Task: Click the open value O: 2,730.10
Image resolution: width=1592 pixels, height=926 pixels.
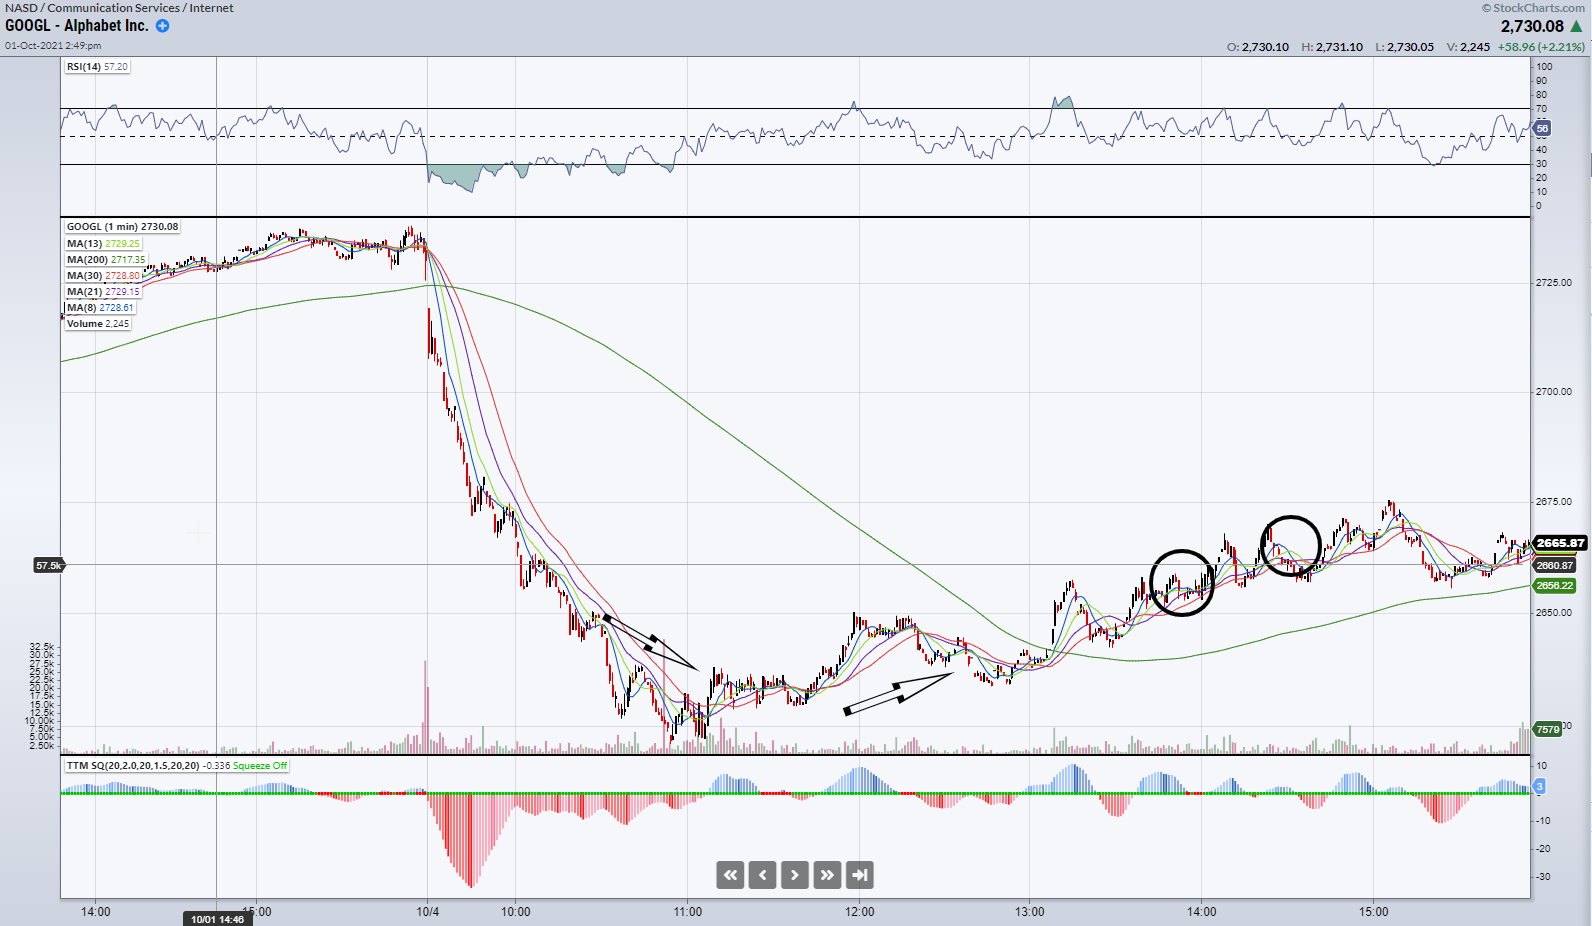Action: 1258,47
